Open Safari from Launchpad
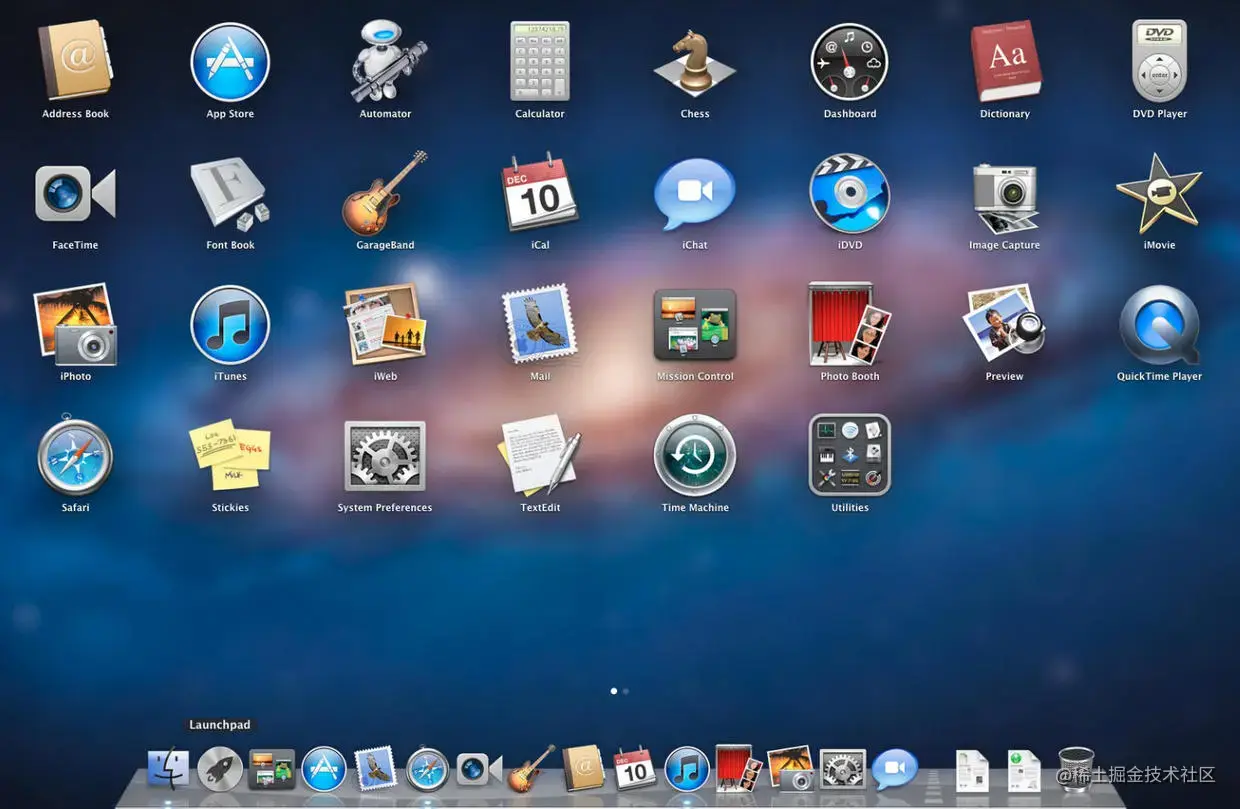 pos(75,456)
